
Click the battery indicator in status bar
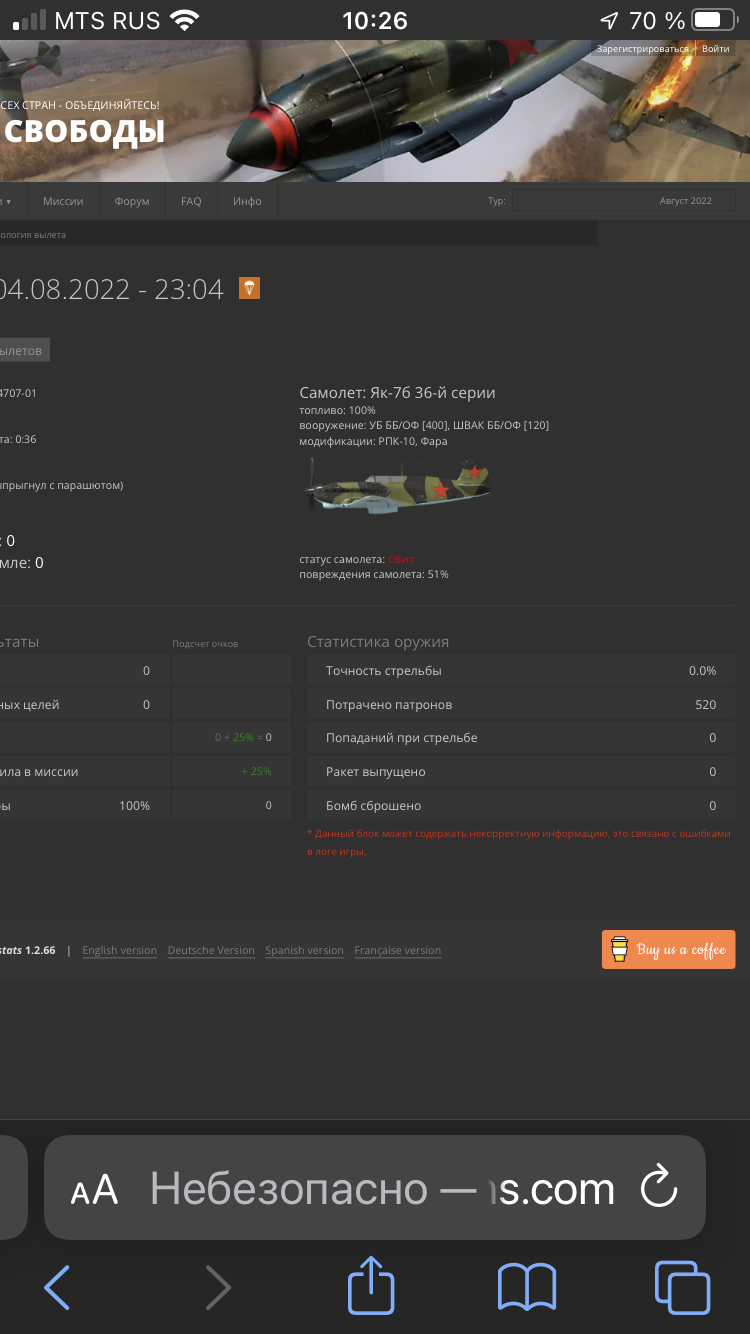[715, 20]
